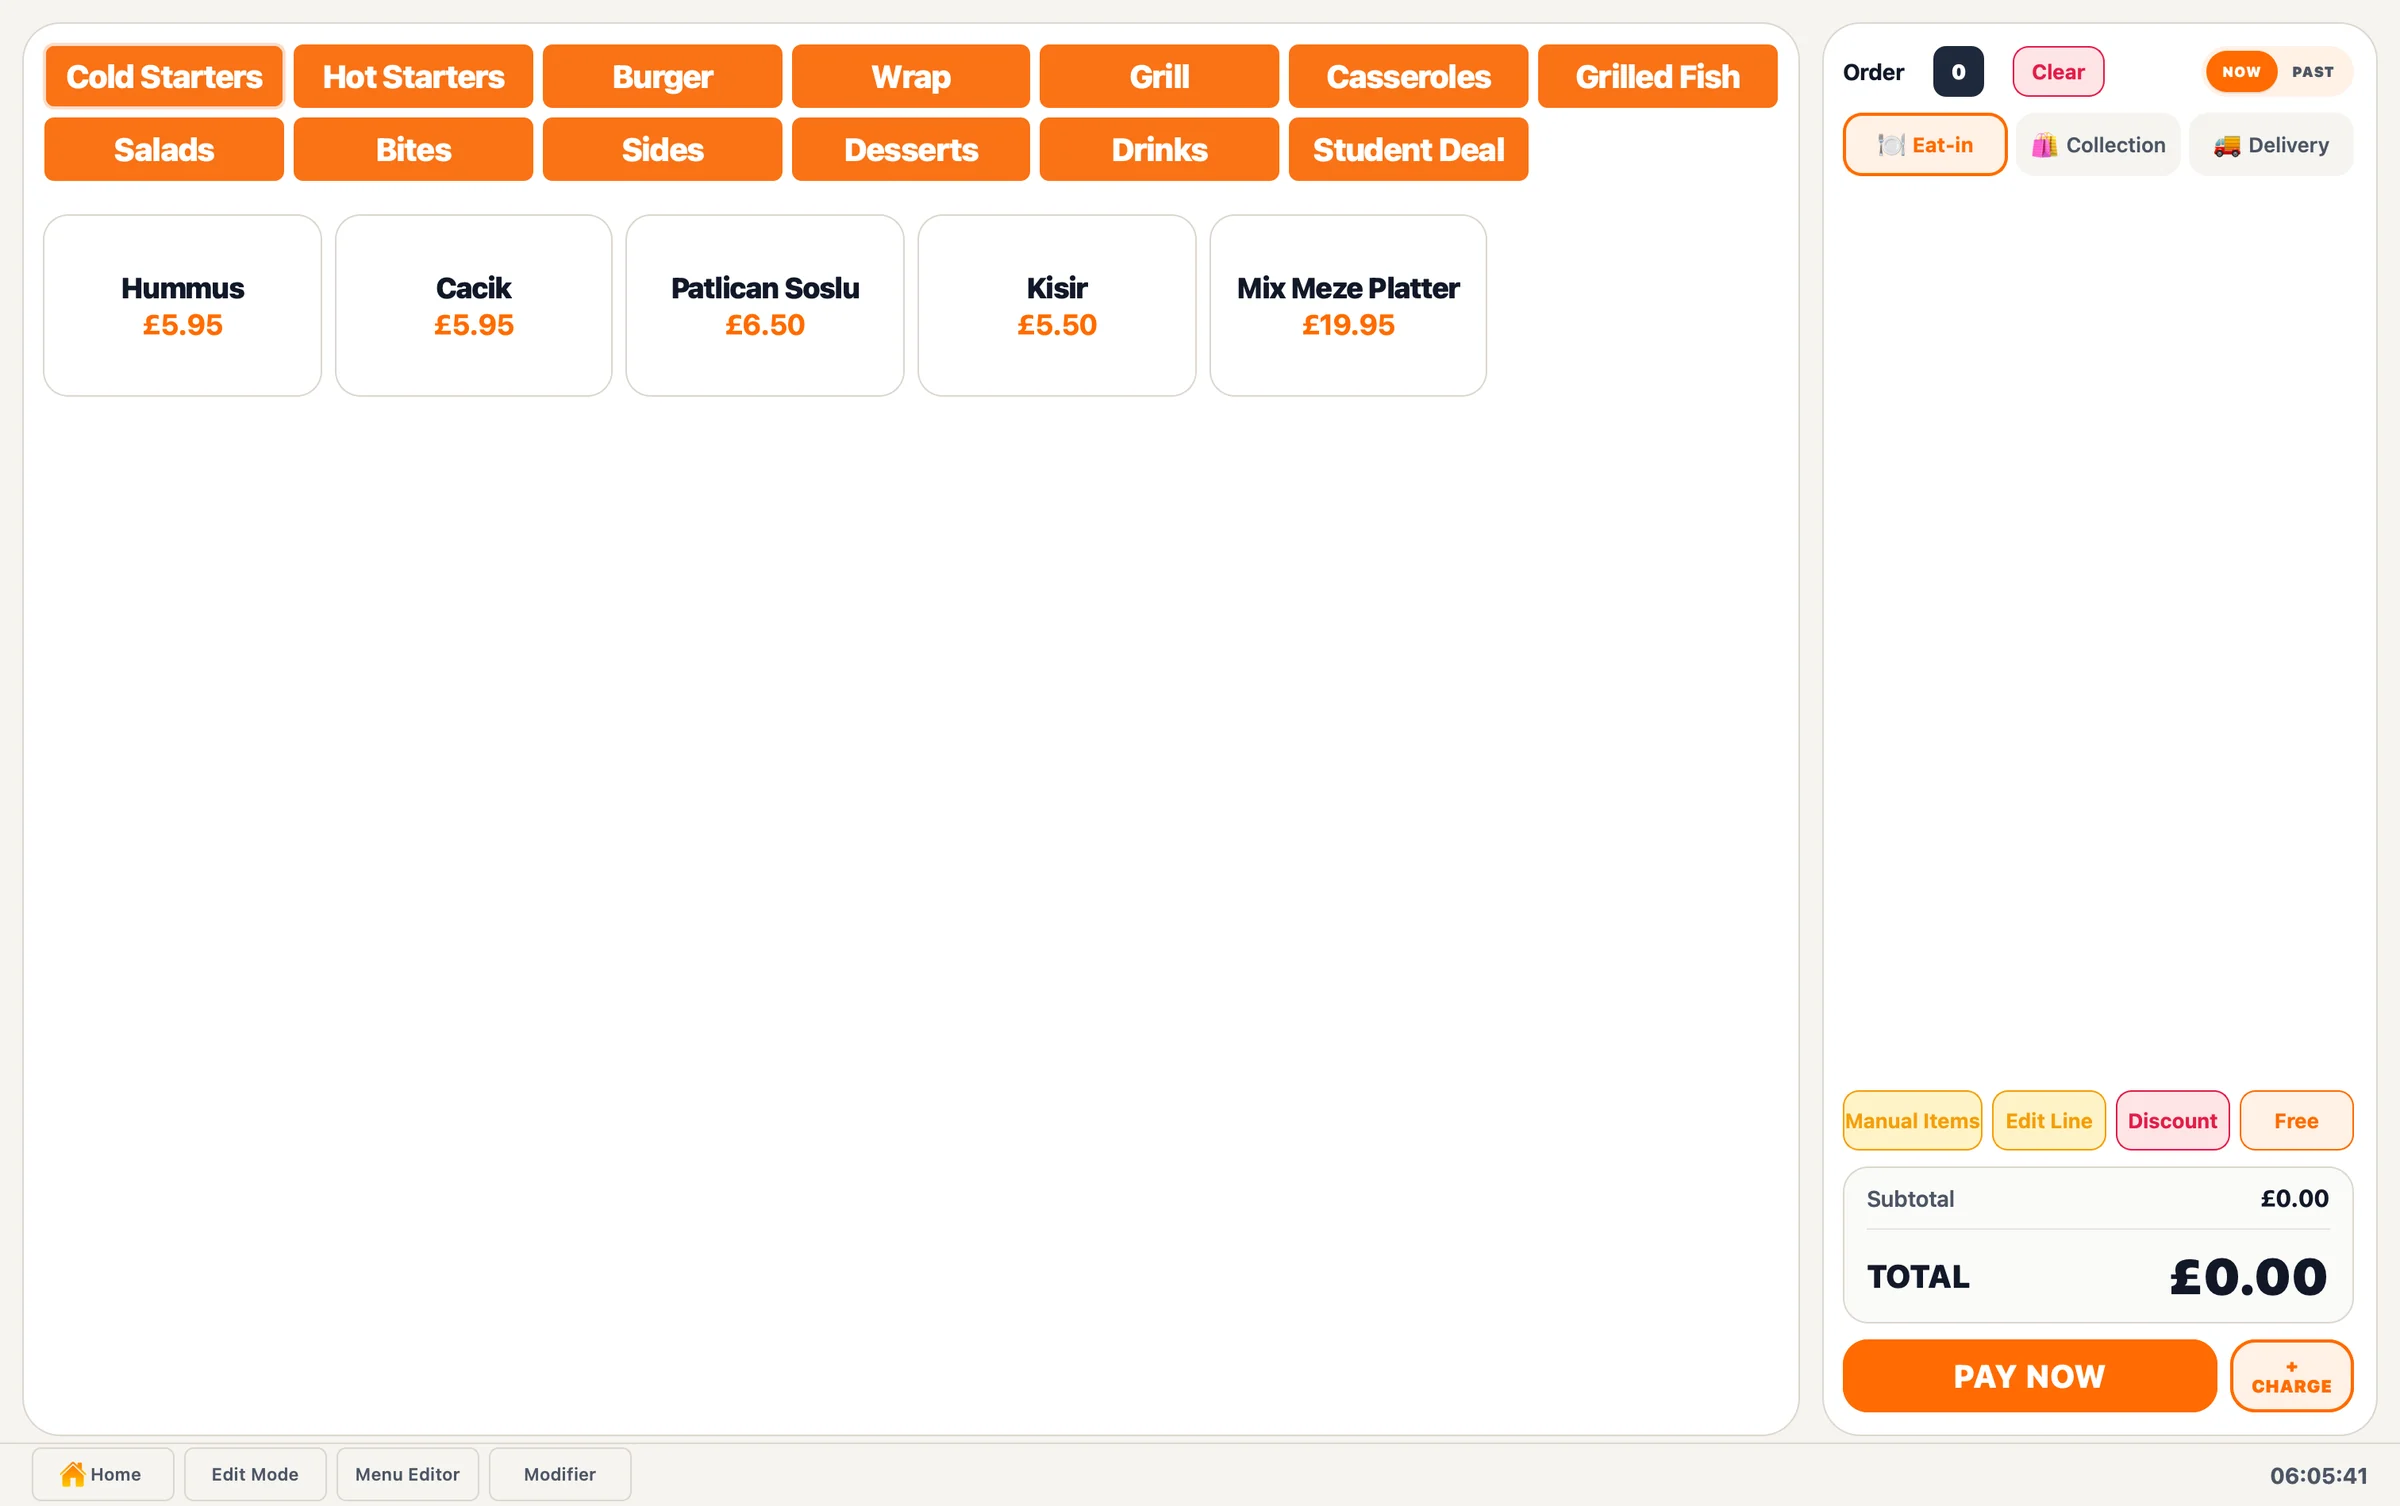Open the Grilled Fish category
The image size is (2400, 1506).
pos(1657,76)
